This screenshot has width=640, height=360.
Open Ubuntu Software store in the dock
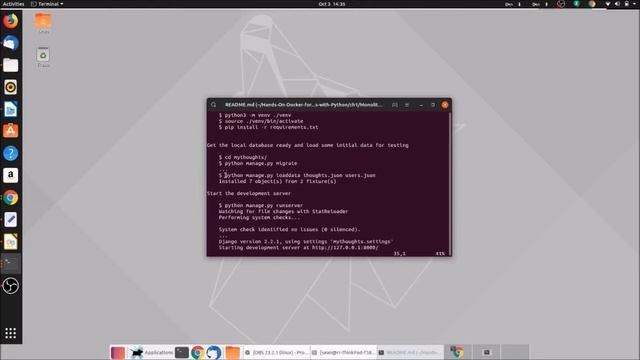coord(11,131)
